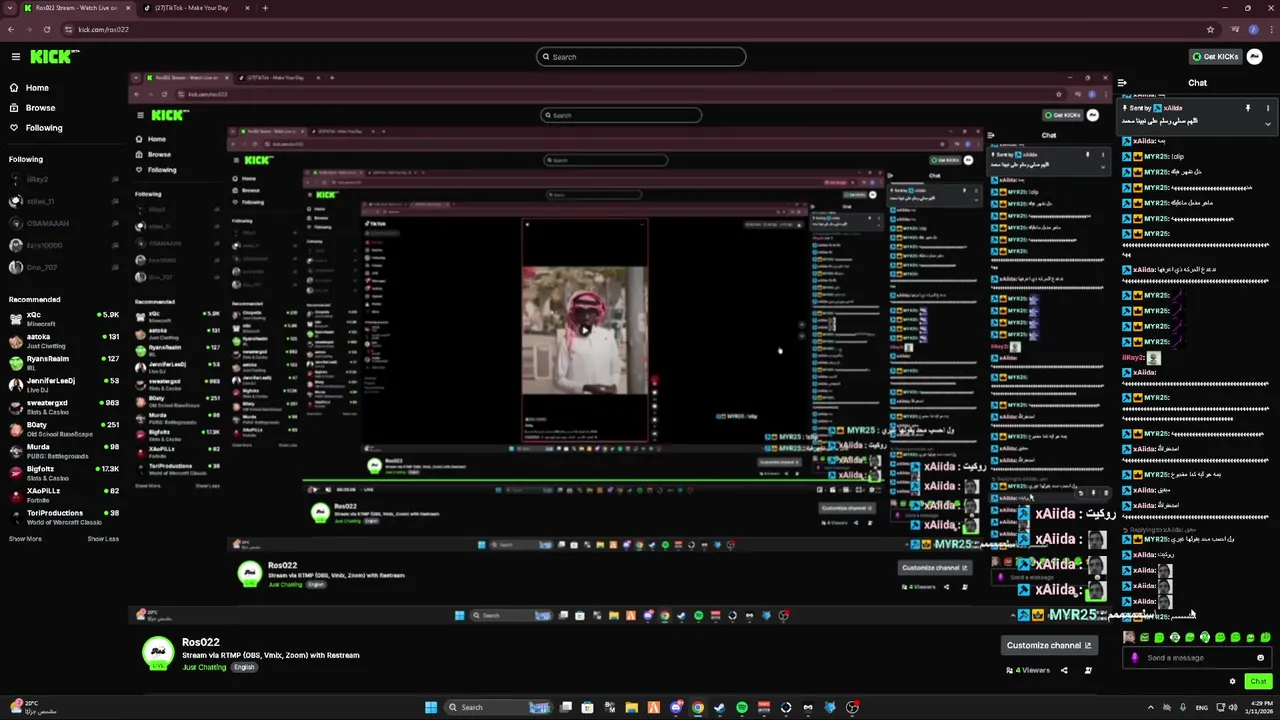Open the profile avatar menu at top right

(x=1256, y=57)
